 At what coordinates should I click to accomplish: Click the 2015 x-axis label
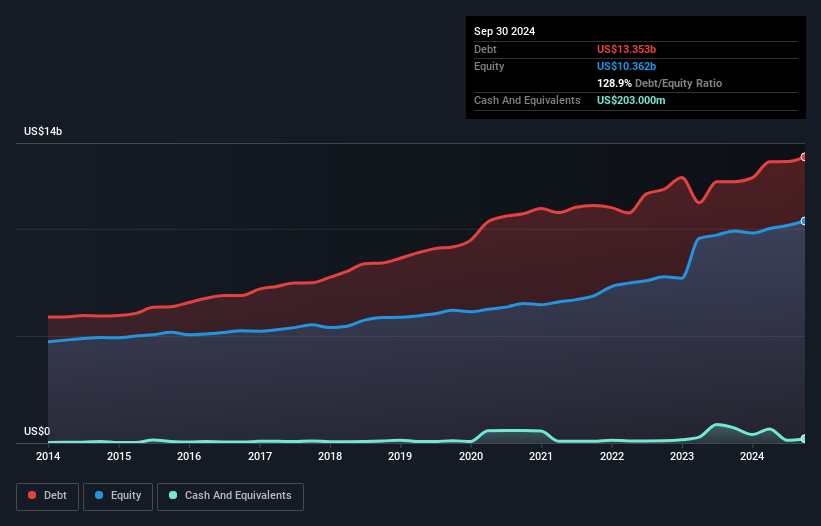pos(119,456)
